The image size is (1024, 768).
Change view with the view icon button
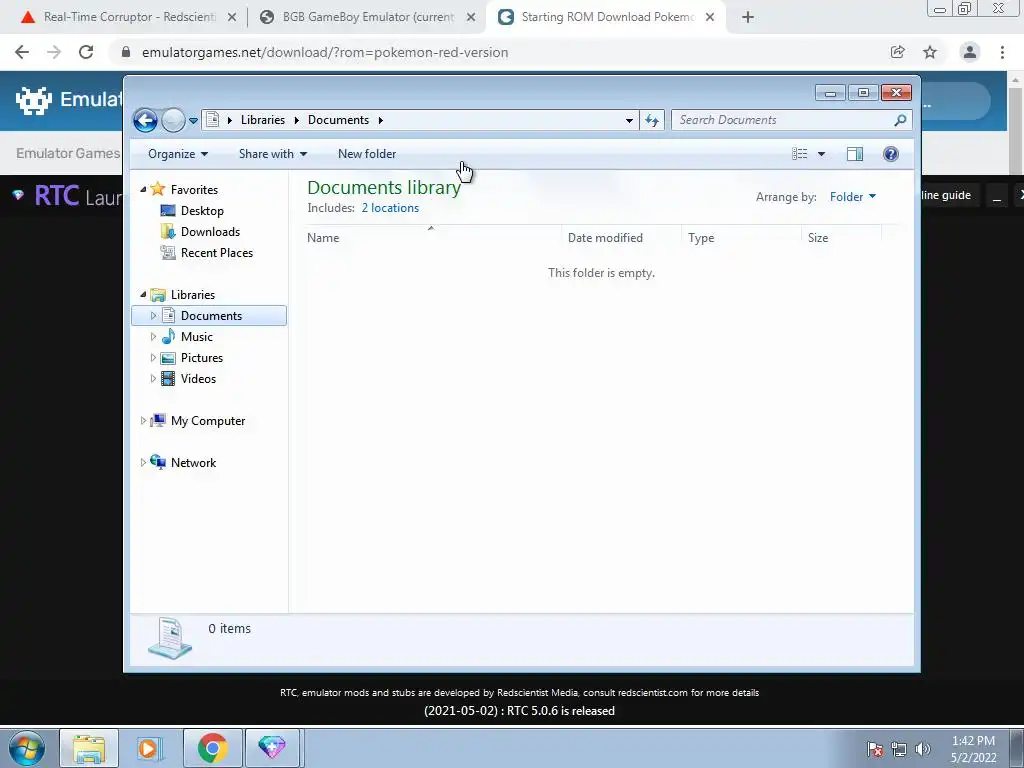coord(799,154)
